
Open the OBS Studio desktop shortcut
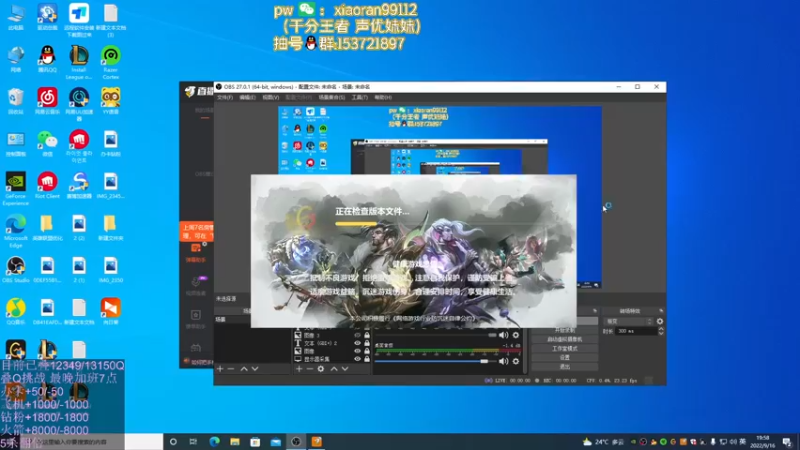[16, 270]
